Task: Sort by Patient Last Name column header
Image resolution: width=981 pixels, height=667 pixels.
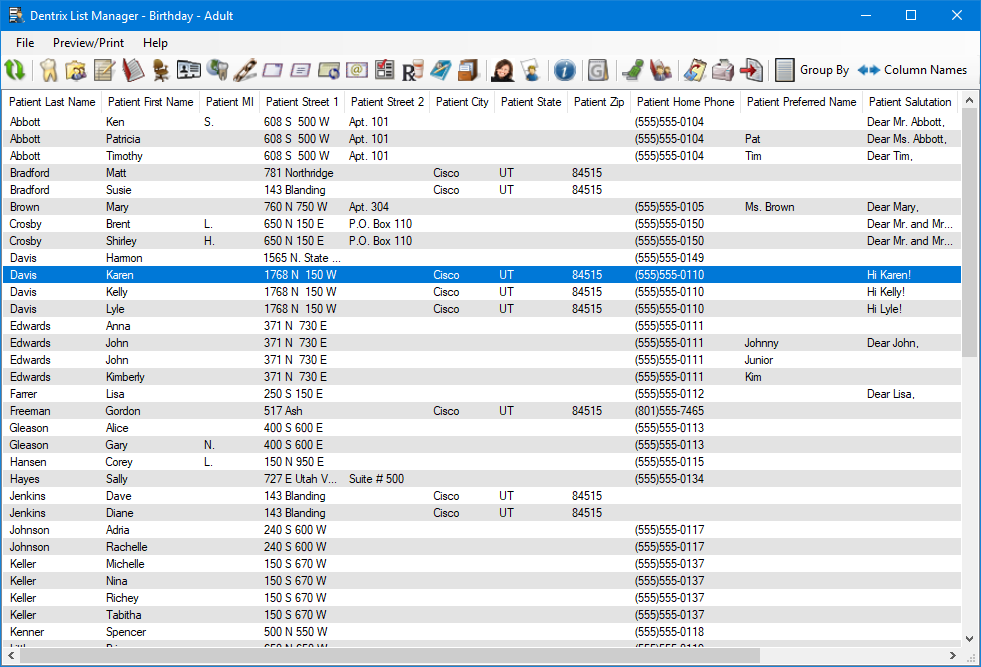Action: 53,102
